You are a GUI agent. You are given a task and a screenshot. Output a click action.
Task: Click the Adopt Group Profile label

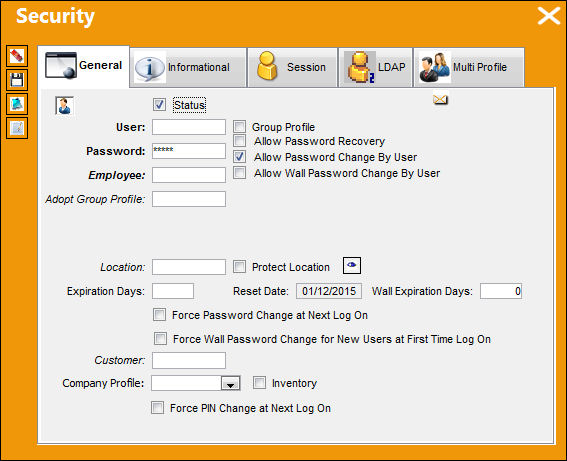[95, 199]
